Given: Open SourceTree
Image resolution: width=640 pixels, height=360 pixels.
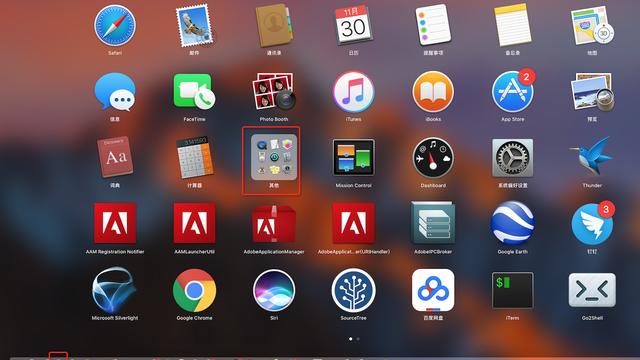Looking at the screenshot, I should coord(353,290).
